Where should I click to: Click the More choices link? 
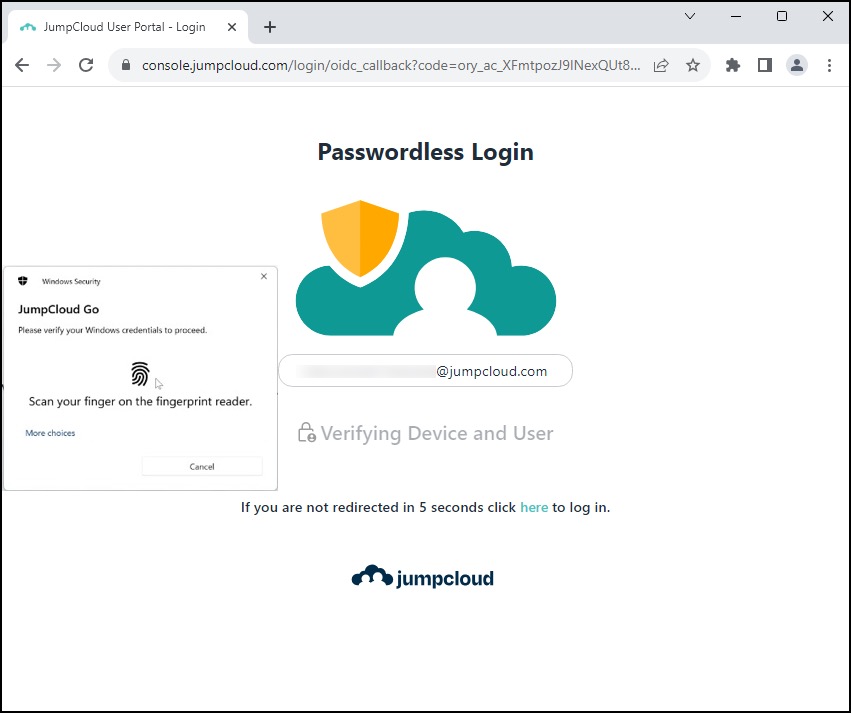pos(50,433)
